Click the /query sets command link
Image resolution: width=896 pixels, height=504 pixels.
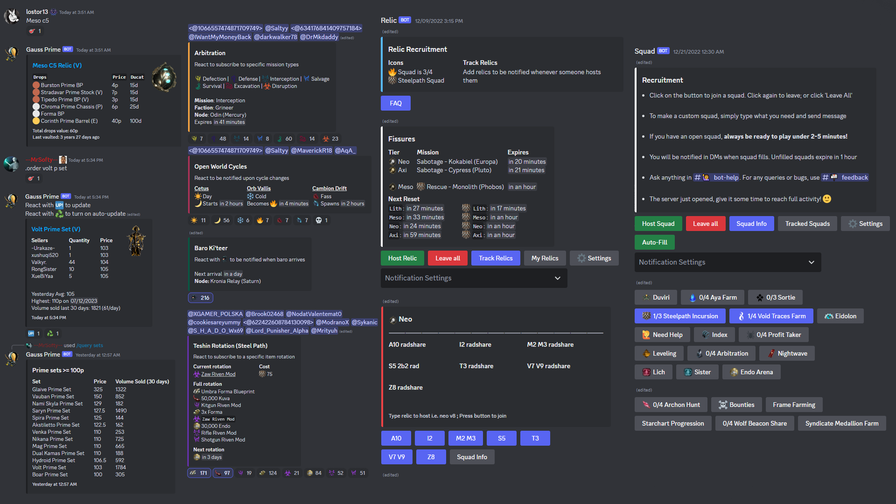(x=89, y=345)
